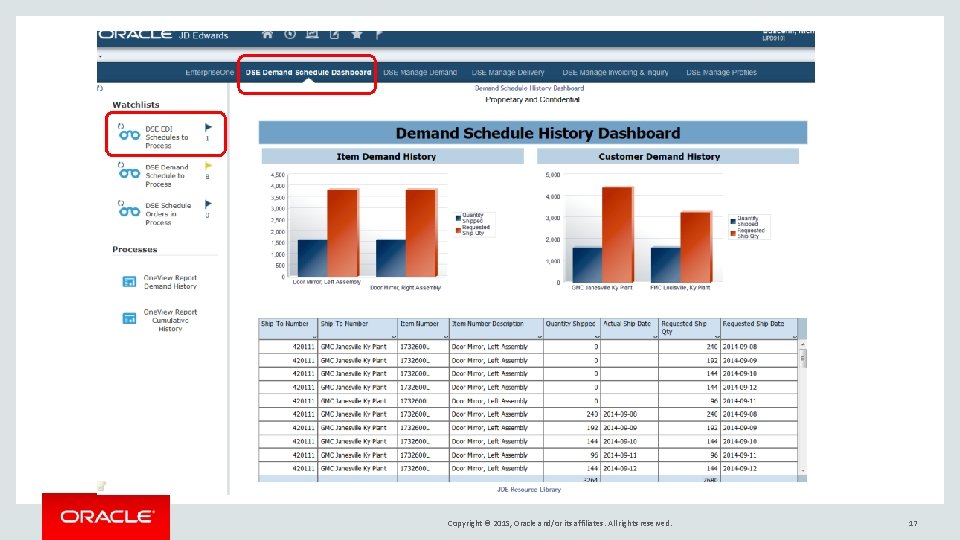The height and width of the screenshot is (540, 960).
Task: Click table scrollbar up arrow
Action: (802, 345)
